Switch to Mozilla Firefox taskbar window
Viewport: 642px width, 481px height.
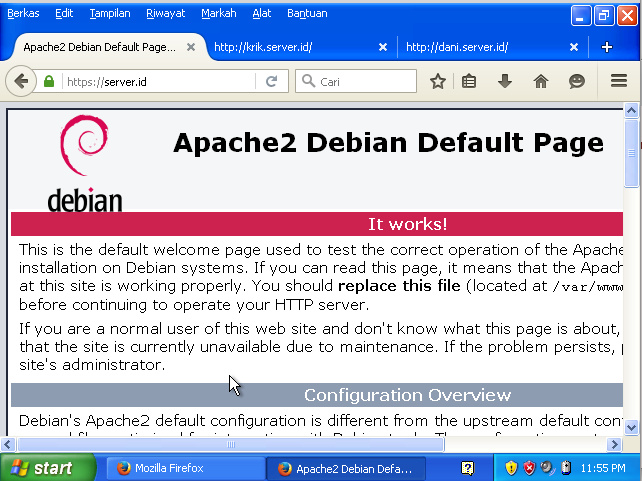(185, 468)
